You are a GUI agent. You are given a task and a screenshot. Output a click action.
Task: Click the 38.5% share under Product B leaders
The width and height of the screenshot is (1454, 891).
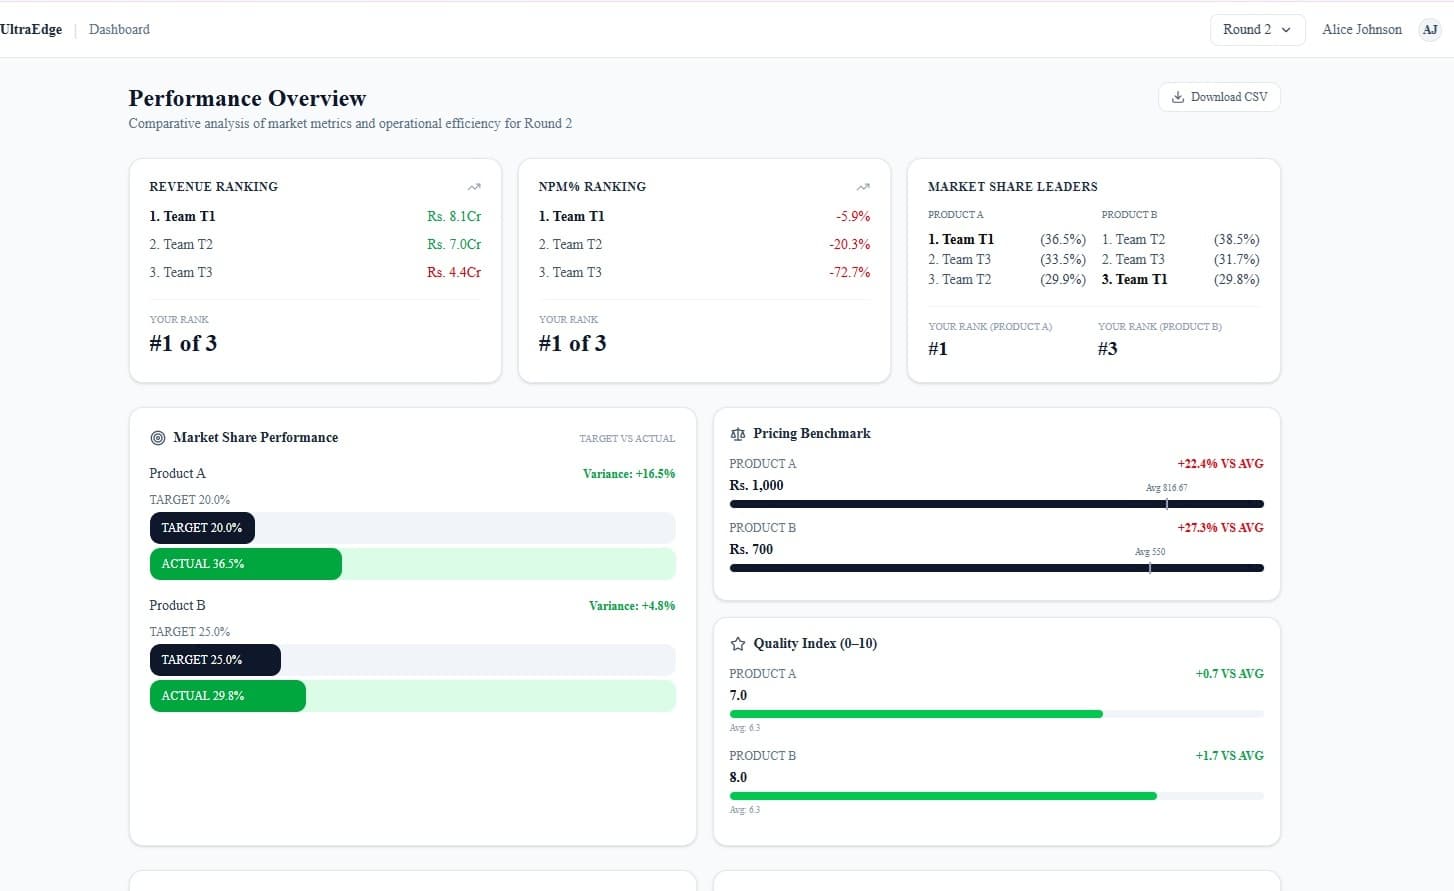tap(1236, 239)
